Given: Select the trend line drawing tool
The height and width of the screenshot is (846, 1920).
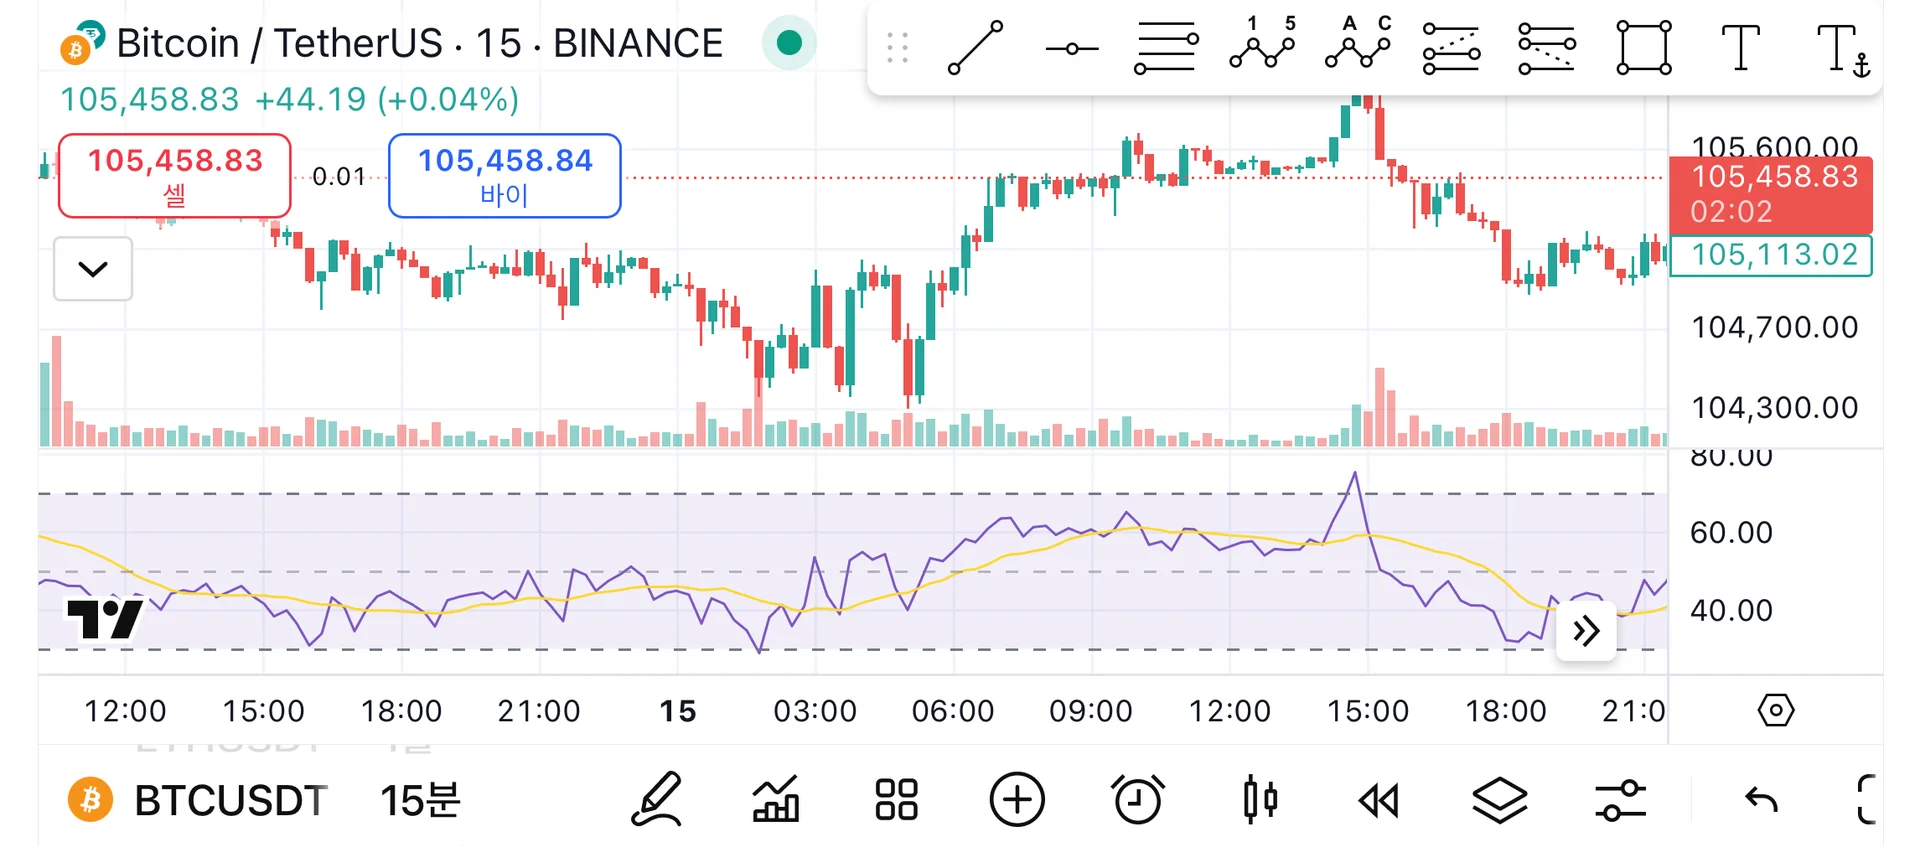Looking at the screenshot, I should pos(975,47).
